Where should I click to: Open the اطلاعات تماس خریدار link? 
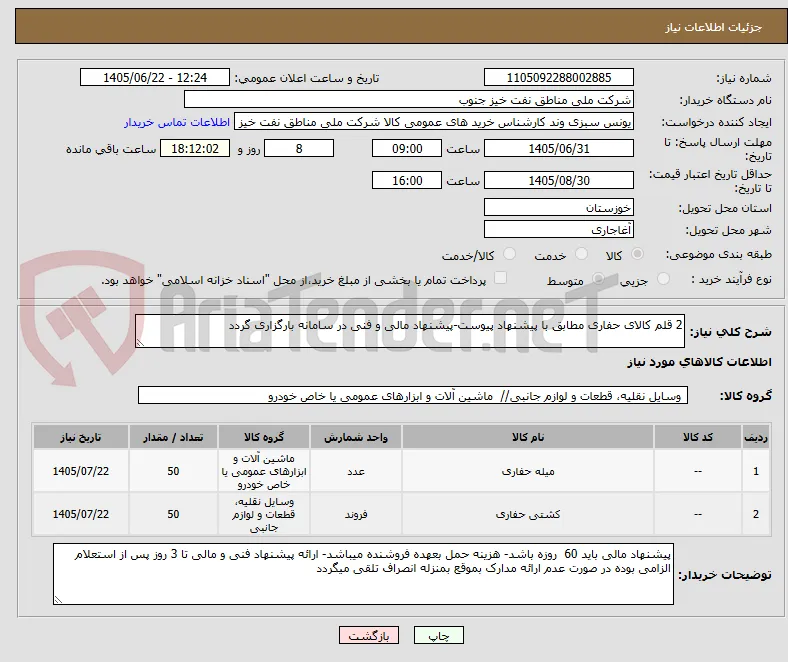(177, 122)
